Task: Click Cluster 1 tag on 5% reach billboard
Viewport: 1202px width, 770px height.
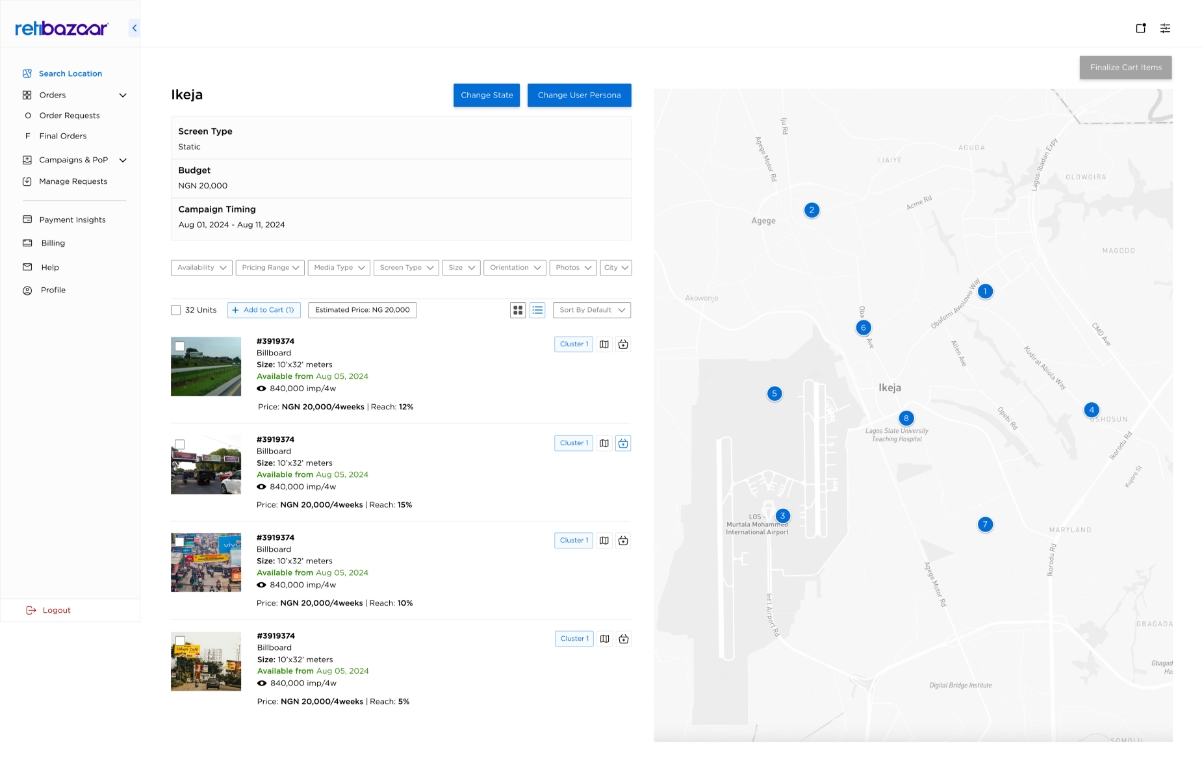Action: coord(574,639)
